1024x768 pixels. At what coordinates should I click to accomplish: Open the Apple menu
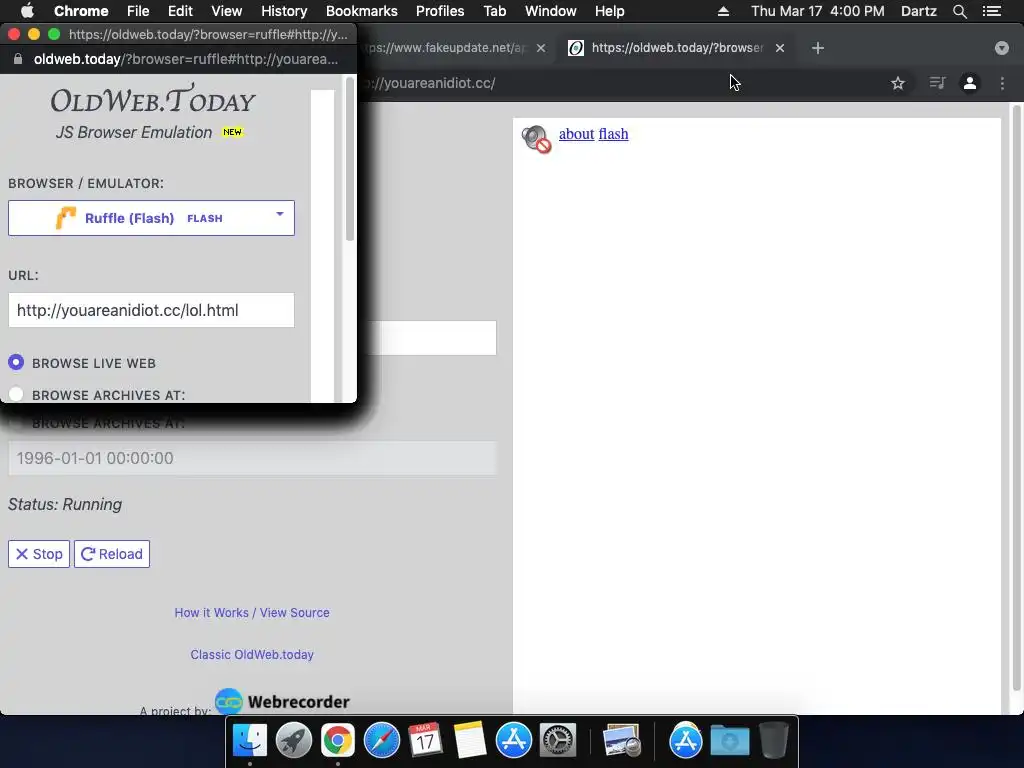pos(27,11)
